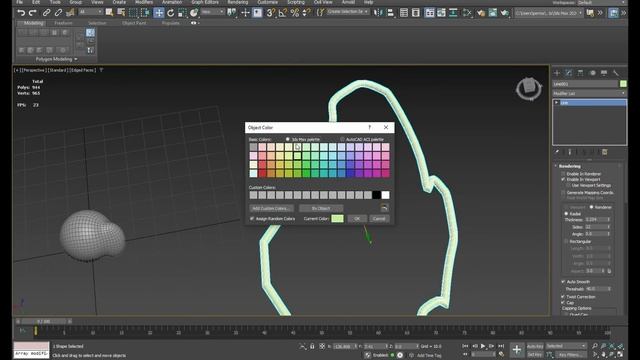This screenshot has height=360, width=640.
Task: Pick the black custom color swatch
Action: (376, 195)
